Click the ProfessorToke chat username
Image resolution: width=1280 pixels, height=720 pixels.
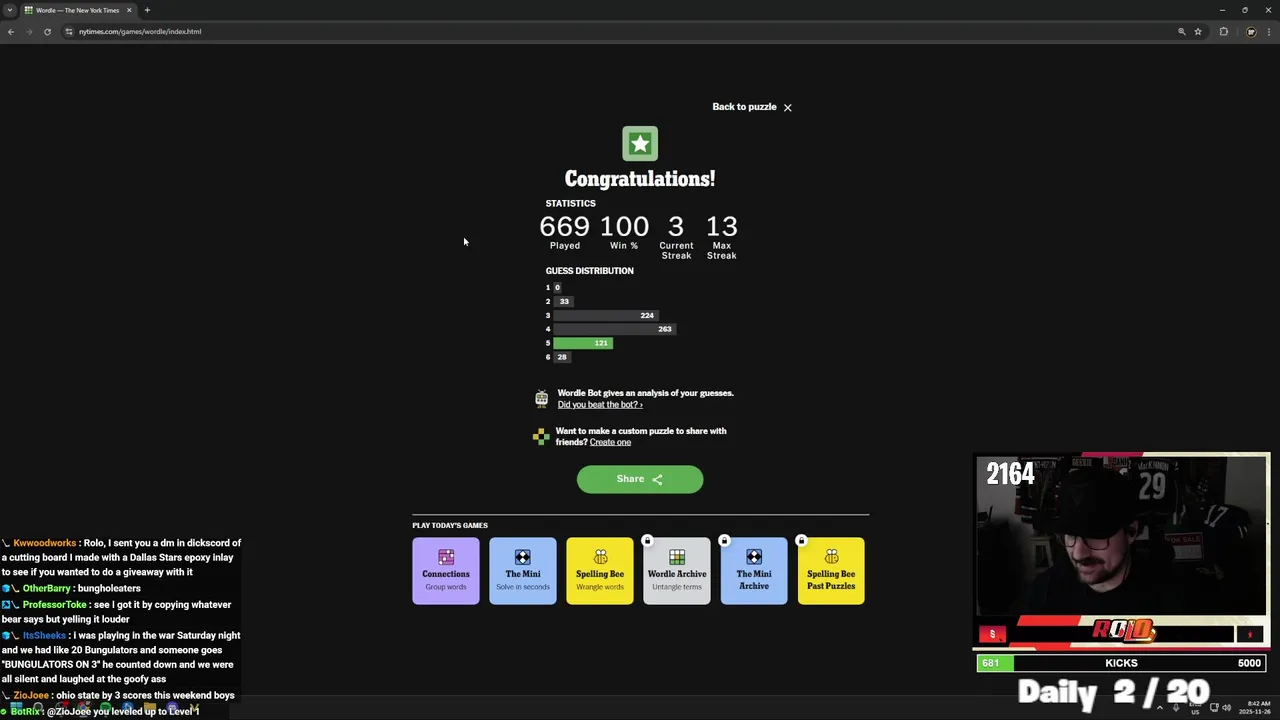54,605
